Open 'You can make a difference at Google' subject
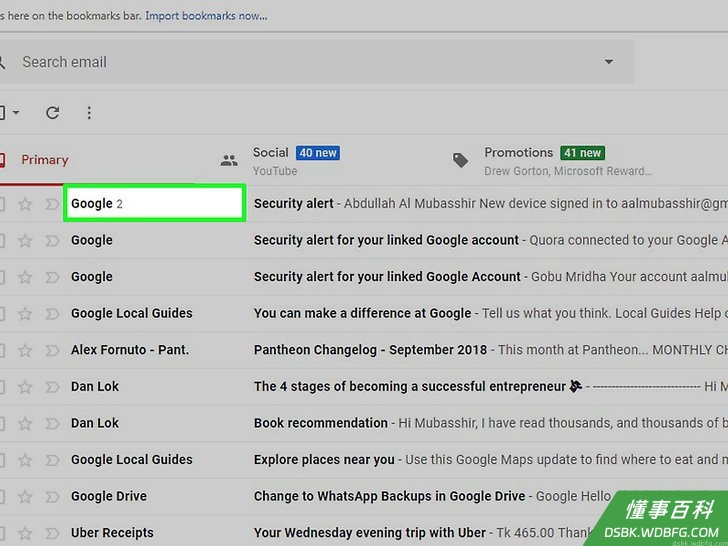 point(363,313)
